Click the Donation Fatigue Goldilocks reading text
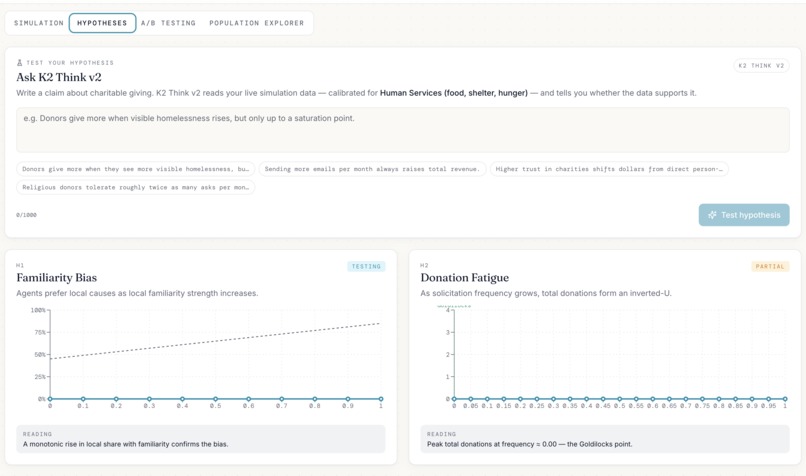The width and height of the screenshot is (806, 476). point(529,444)
